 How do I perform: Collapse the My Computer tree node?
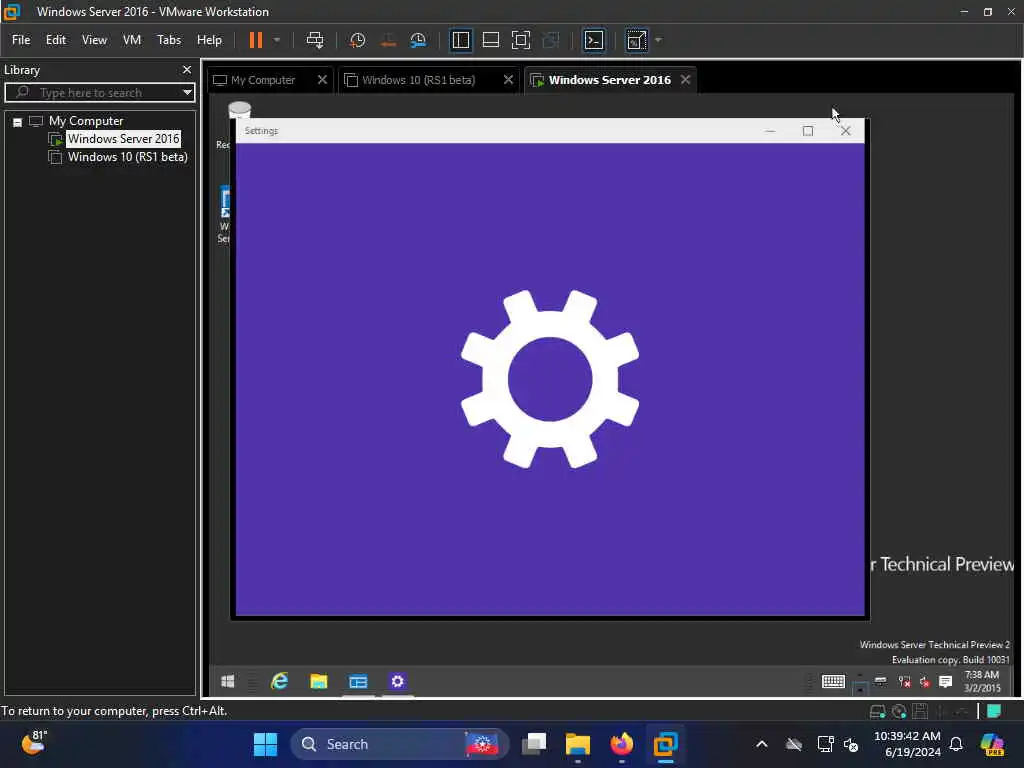click(x=18, y=122)
